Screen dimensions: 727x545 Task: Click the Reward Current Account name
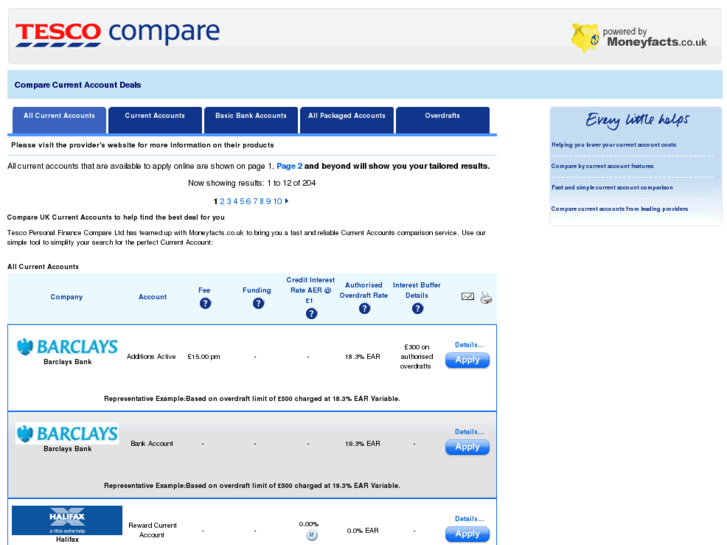pyautogui.click(x=153, y=530)
